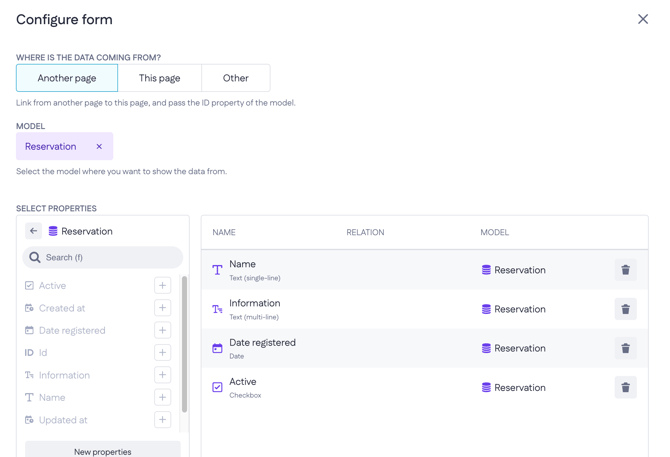The width and height of the screenshot is (670, 457).
Task: Add the Active property with plus
Action: click(162, 285)
